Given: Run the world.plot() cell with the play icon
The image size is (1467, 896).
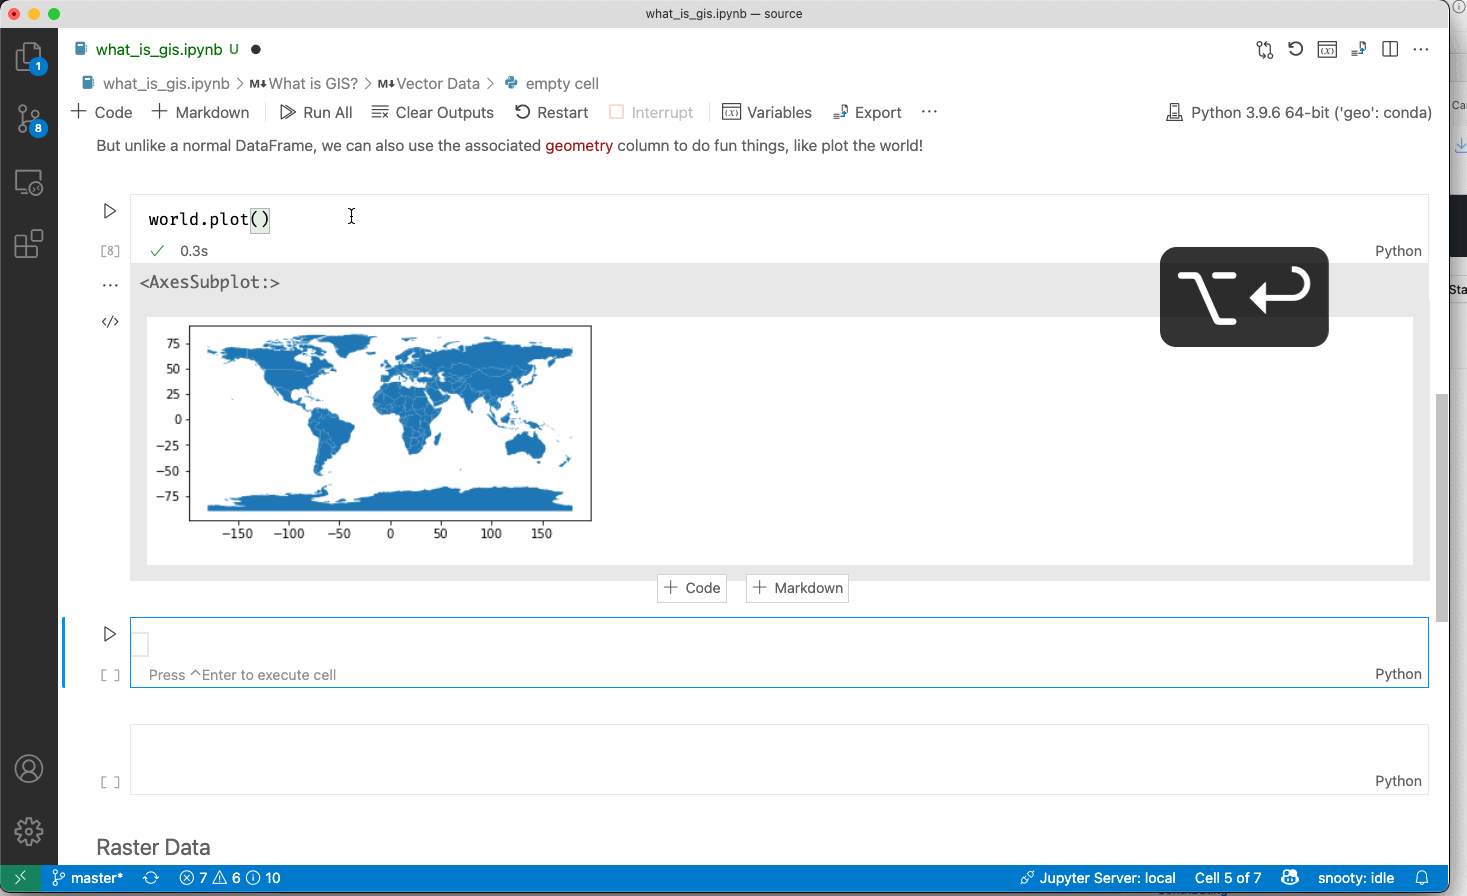Looking at the screenshot, I should [x=109, y=211].
